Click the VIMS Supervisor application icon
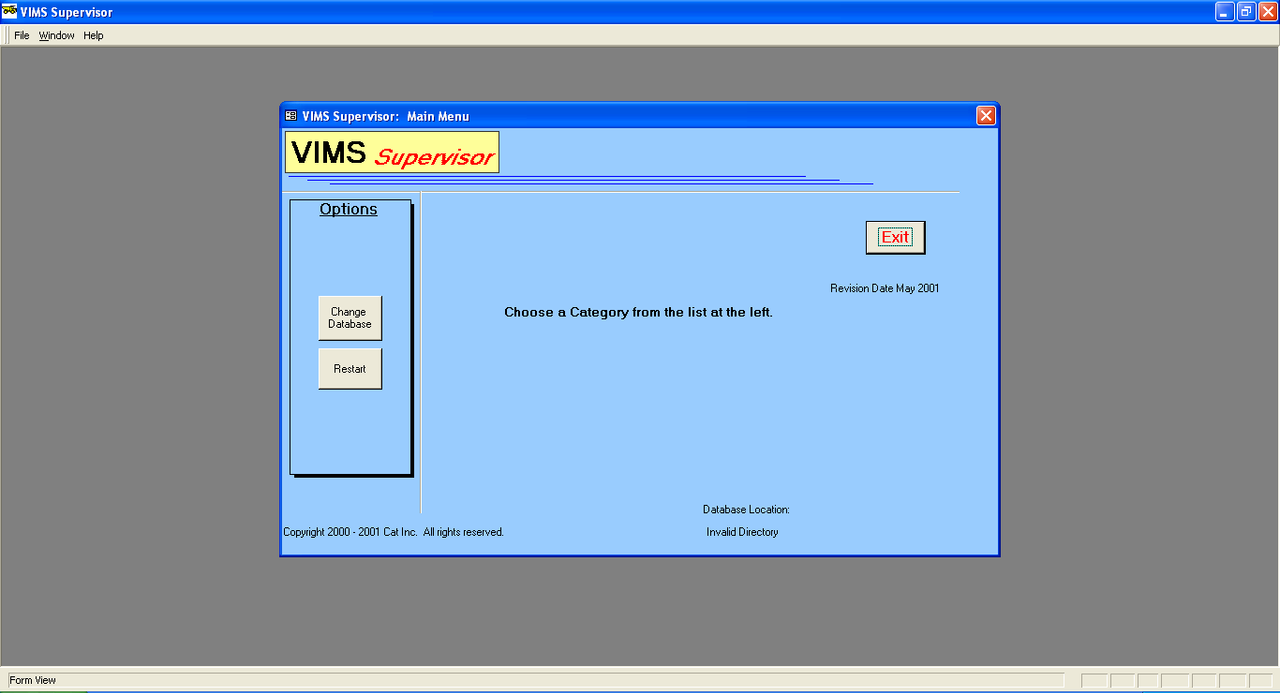The width and height of the screenshot is (1280, 693). (x=9, y=12)
